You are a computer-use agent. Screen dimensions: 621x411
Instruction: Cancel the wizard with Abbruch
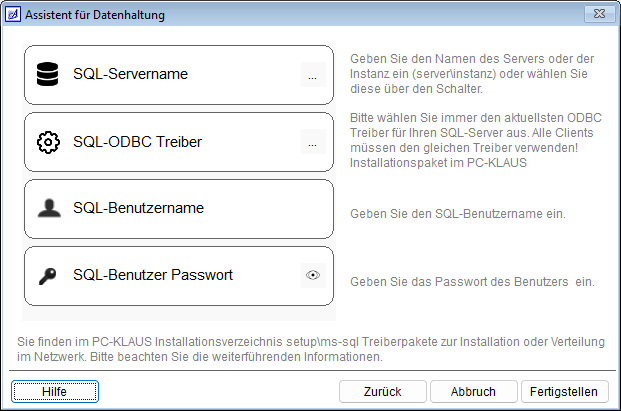473,391
